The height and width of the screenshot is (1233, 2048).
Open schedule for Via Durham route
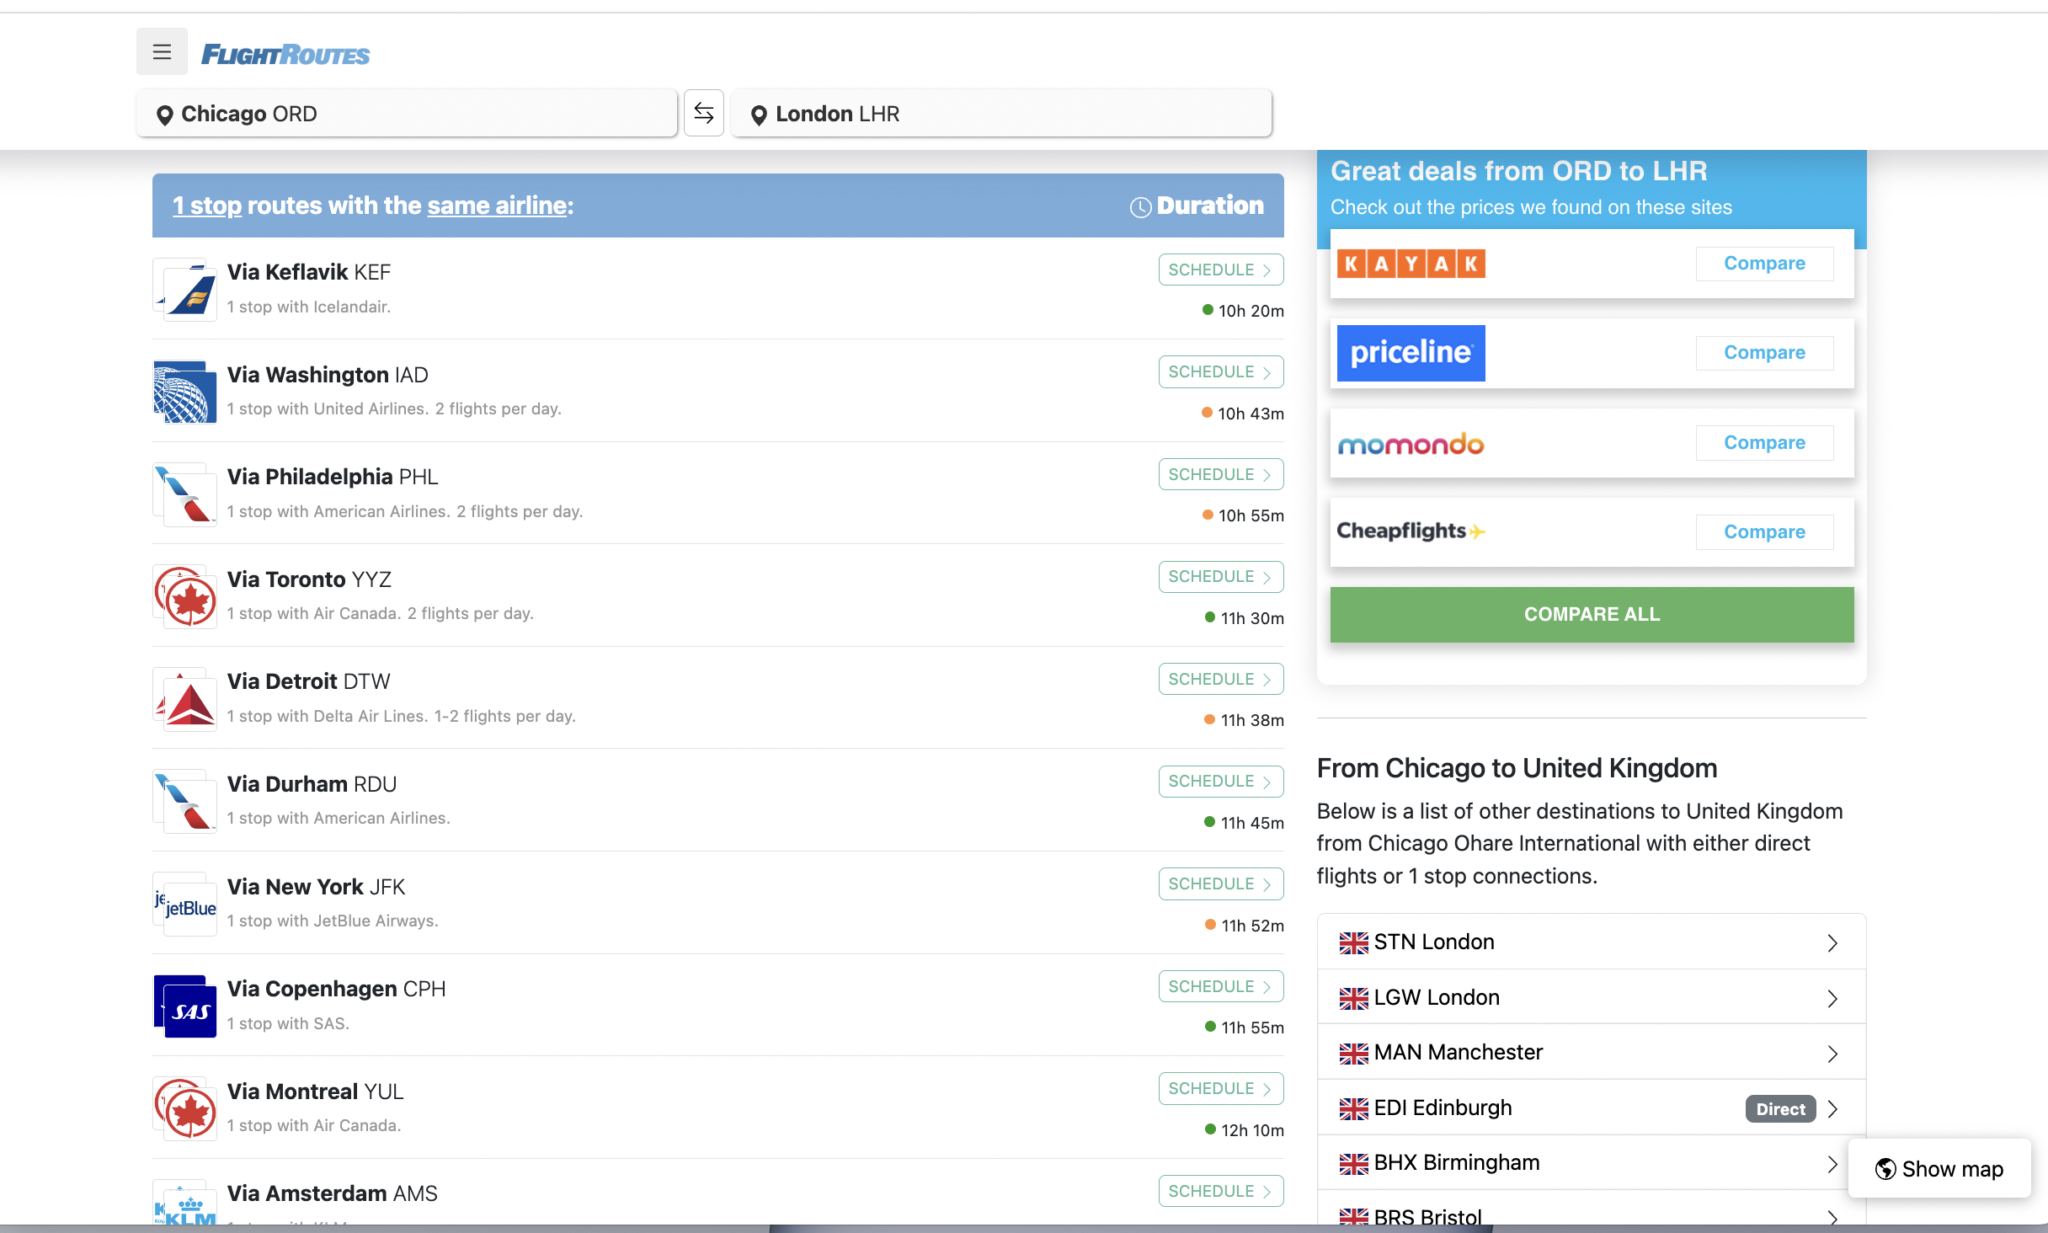pyautogui.click(x=1220, y=781)
